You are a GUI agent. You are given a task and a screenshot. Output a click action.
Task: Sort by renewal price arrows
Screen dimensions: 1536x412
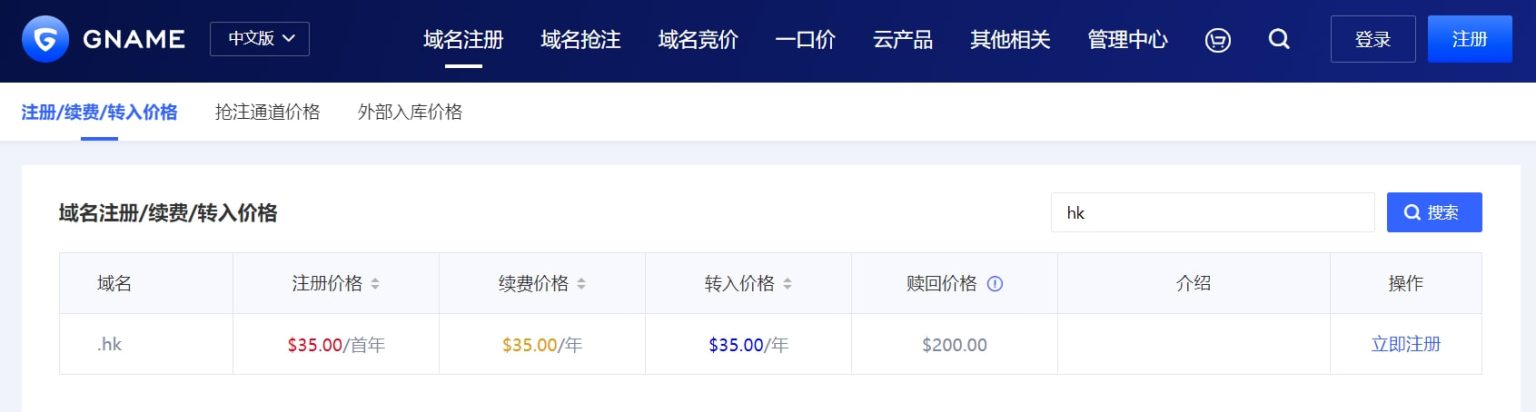[x=581, y=284]
